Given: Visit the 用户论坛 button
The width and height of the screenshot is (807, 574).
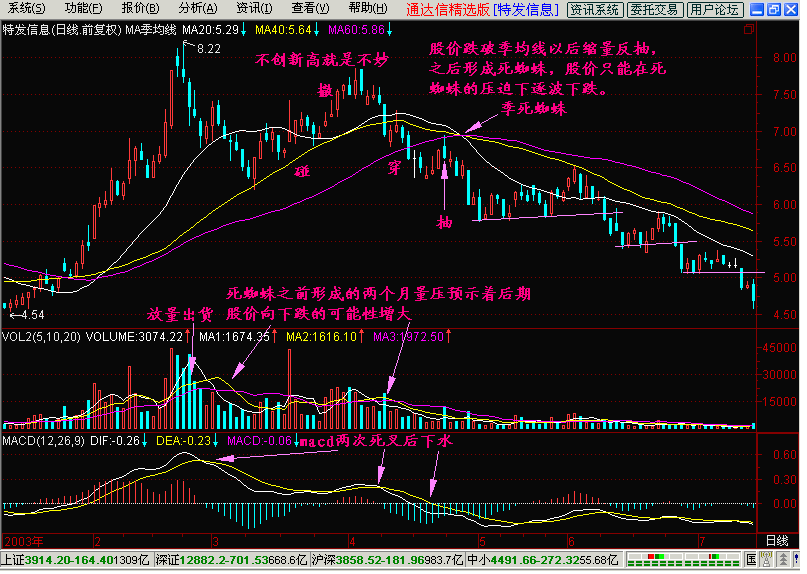Looking at the screenshot, I should (x=715, y=10).
